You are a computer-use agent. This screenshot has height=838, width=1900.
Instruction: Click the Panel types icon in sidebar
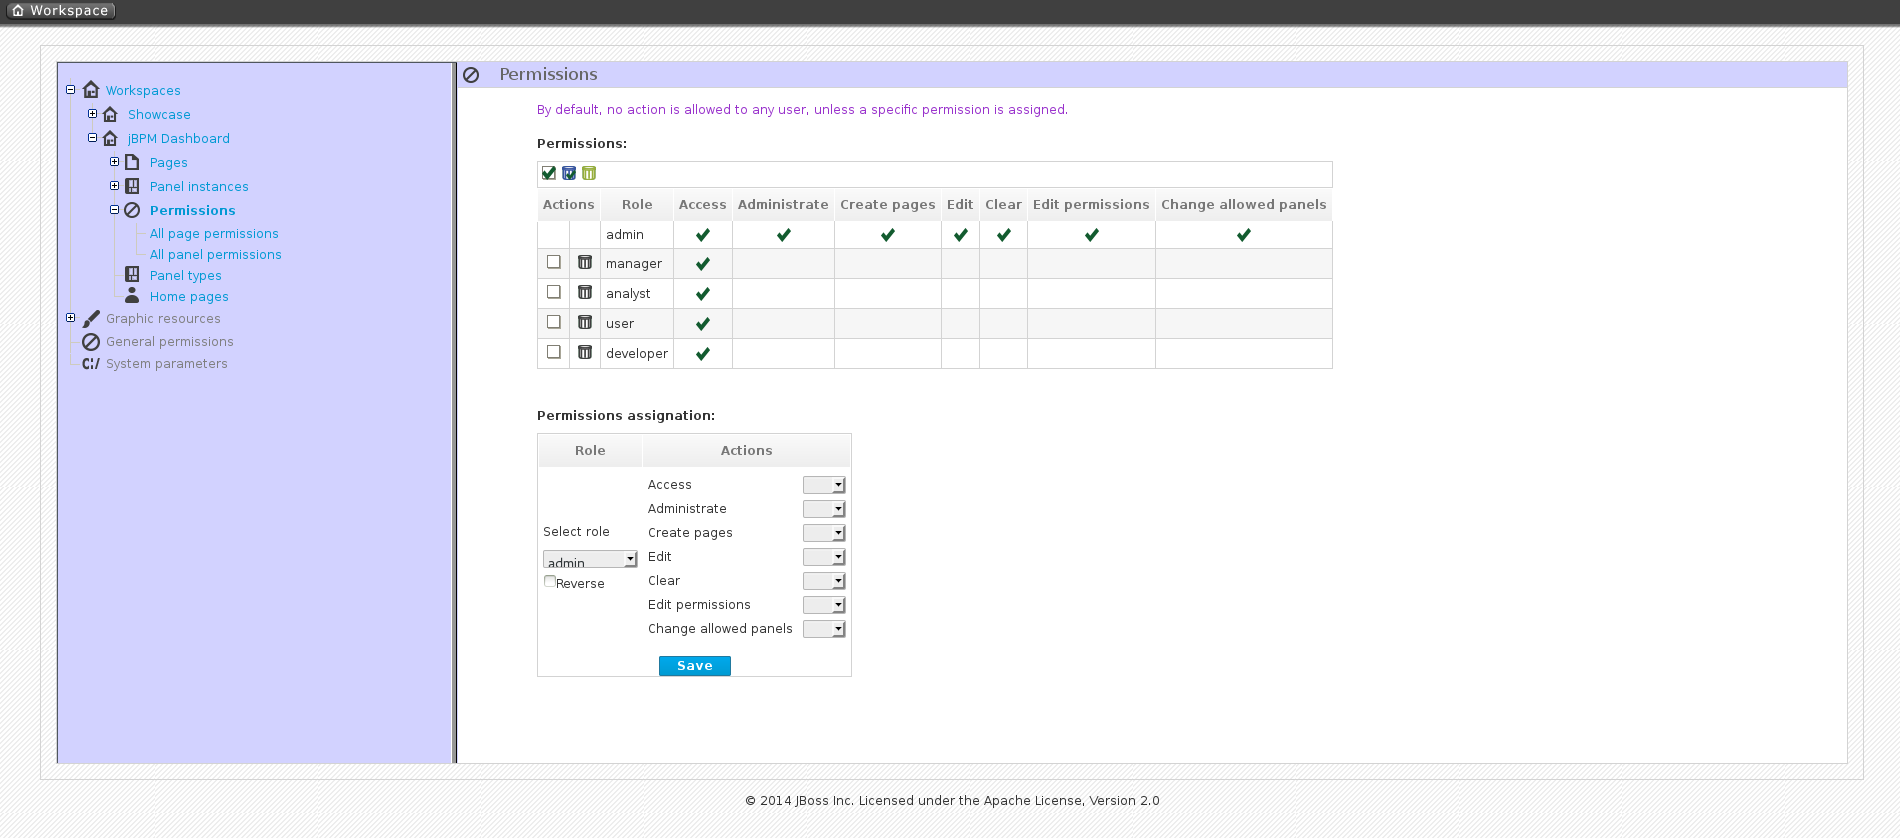[132, 275]
